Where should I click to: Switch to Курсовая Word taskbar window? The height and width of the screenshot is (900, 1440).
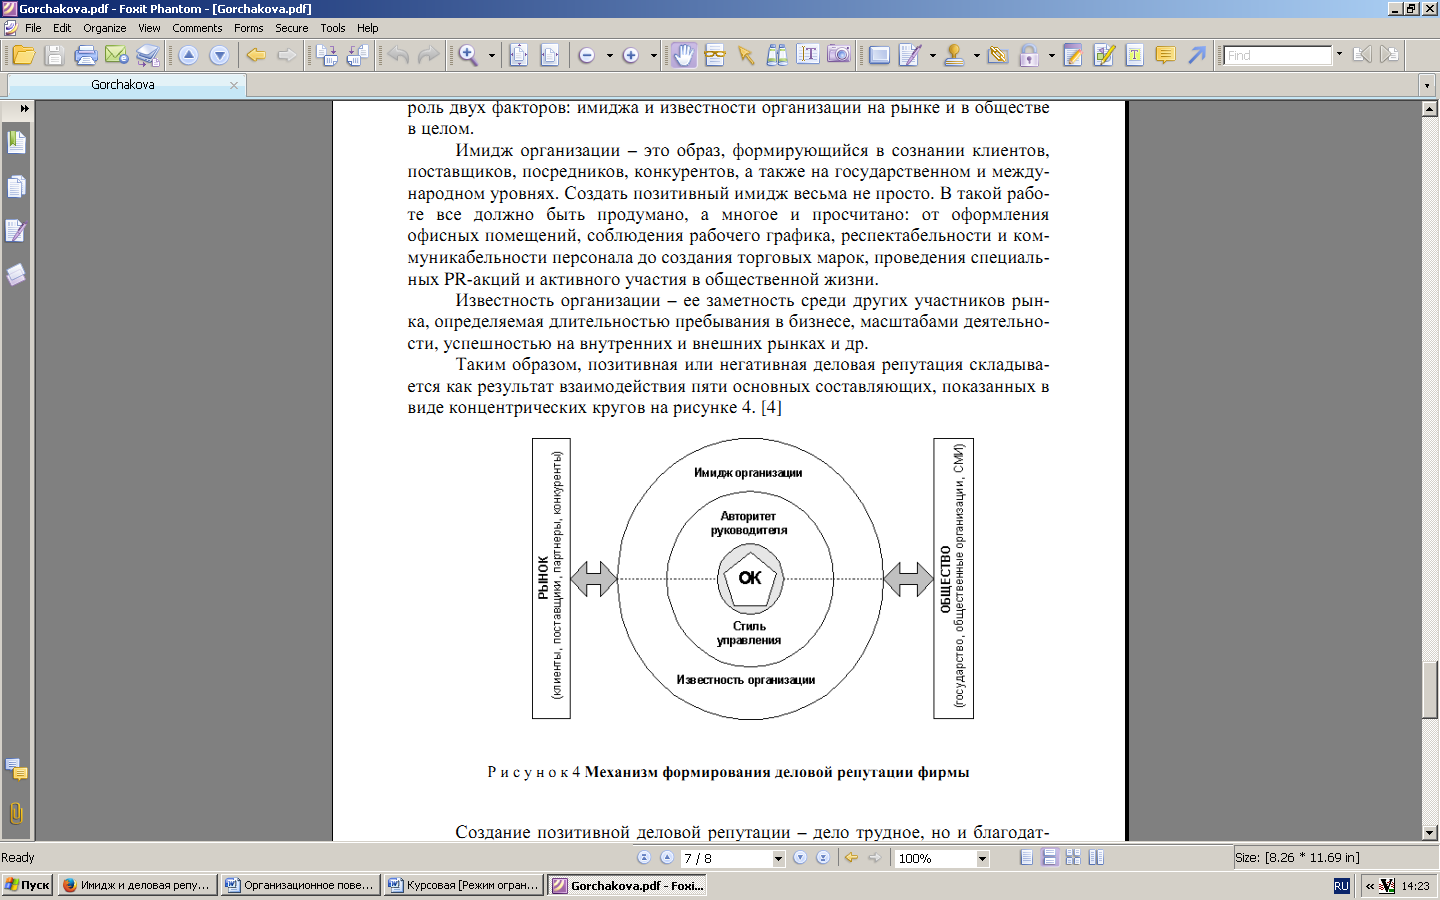[x=464, y=885]
